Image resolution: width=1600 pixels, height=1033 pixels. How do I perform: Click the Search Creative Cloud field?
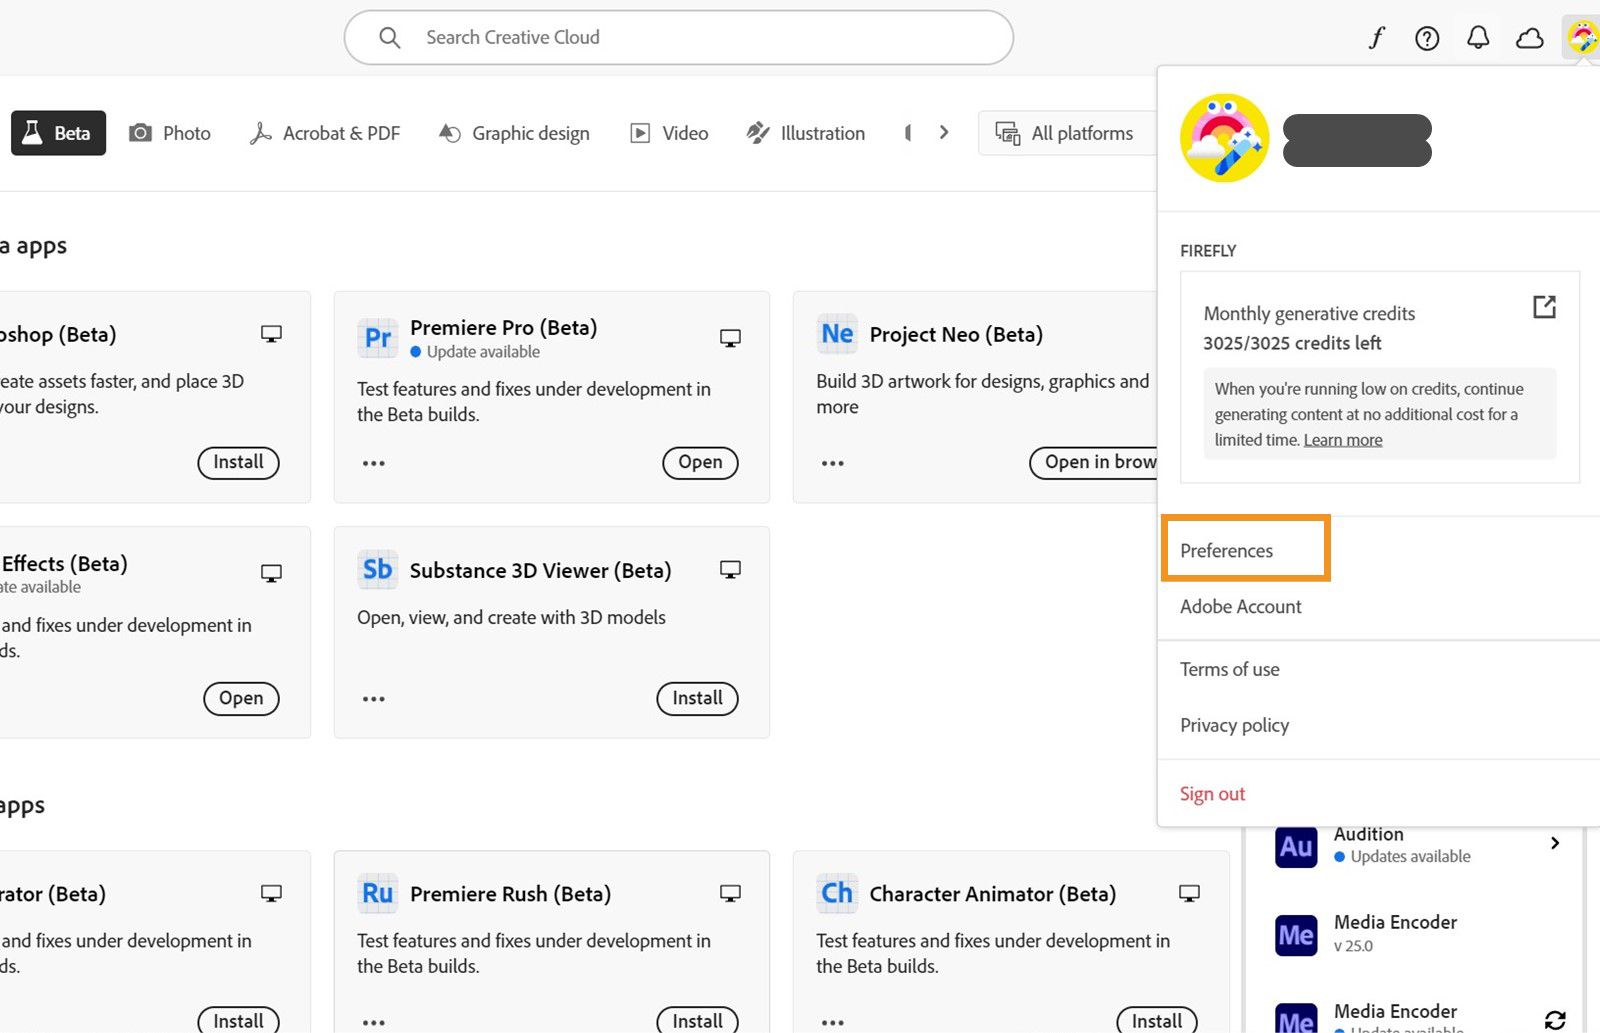pos(679,38)
